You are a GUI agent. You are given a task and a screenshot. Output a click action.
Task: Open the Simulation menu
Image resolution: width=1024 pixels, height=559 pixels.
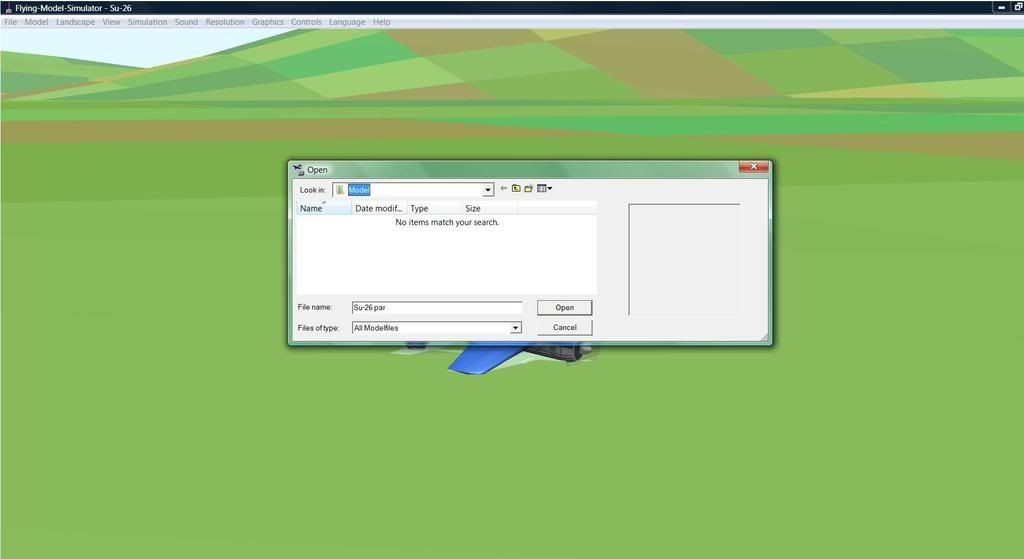(x=147, y=22)
